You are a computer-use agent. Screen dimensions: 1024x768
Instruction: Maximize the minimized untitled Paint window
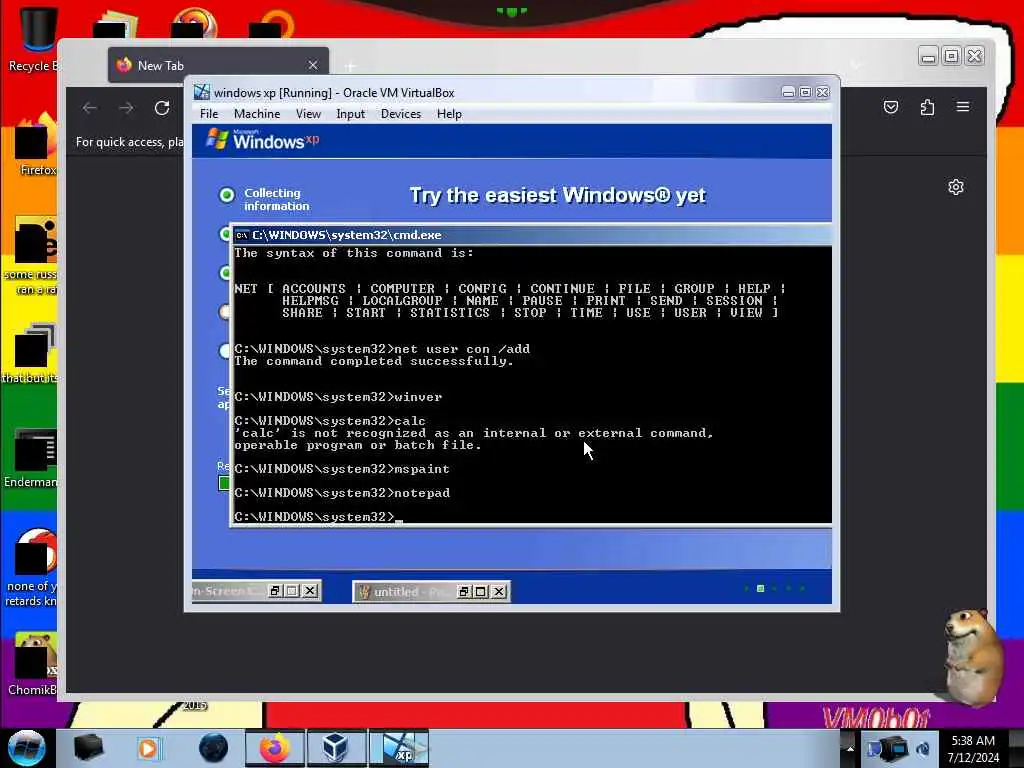click(481, 592)
